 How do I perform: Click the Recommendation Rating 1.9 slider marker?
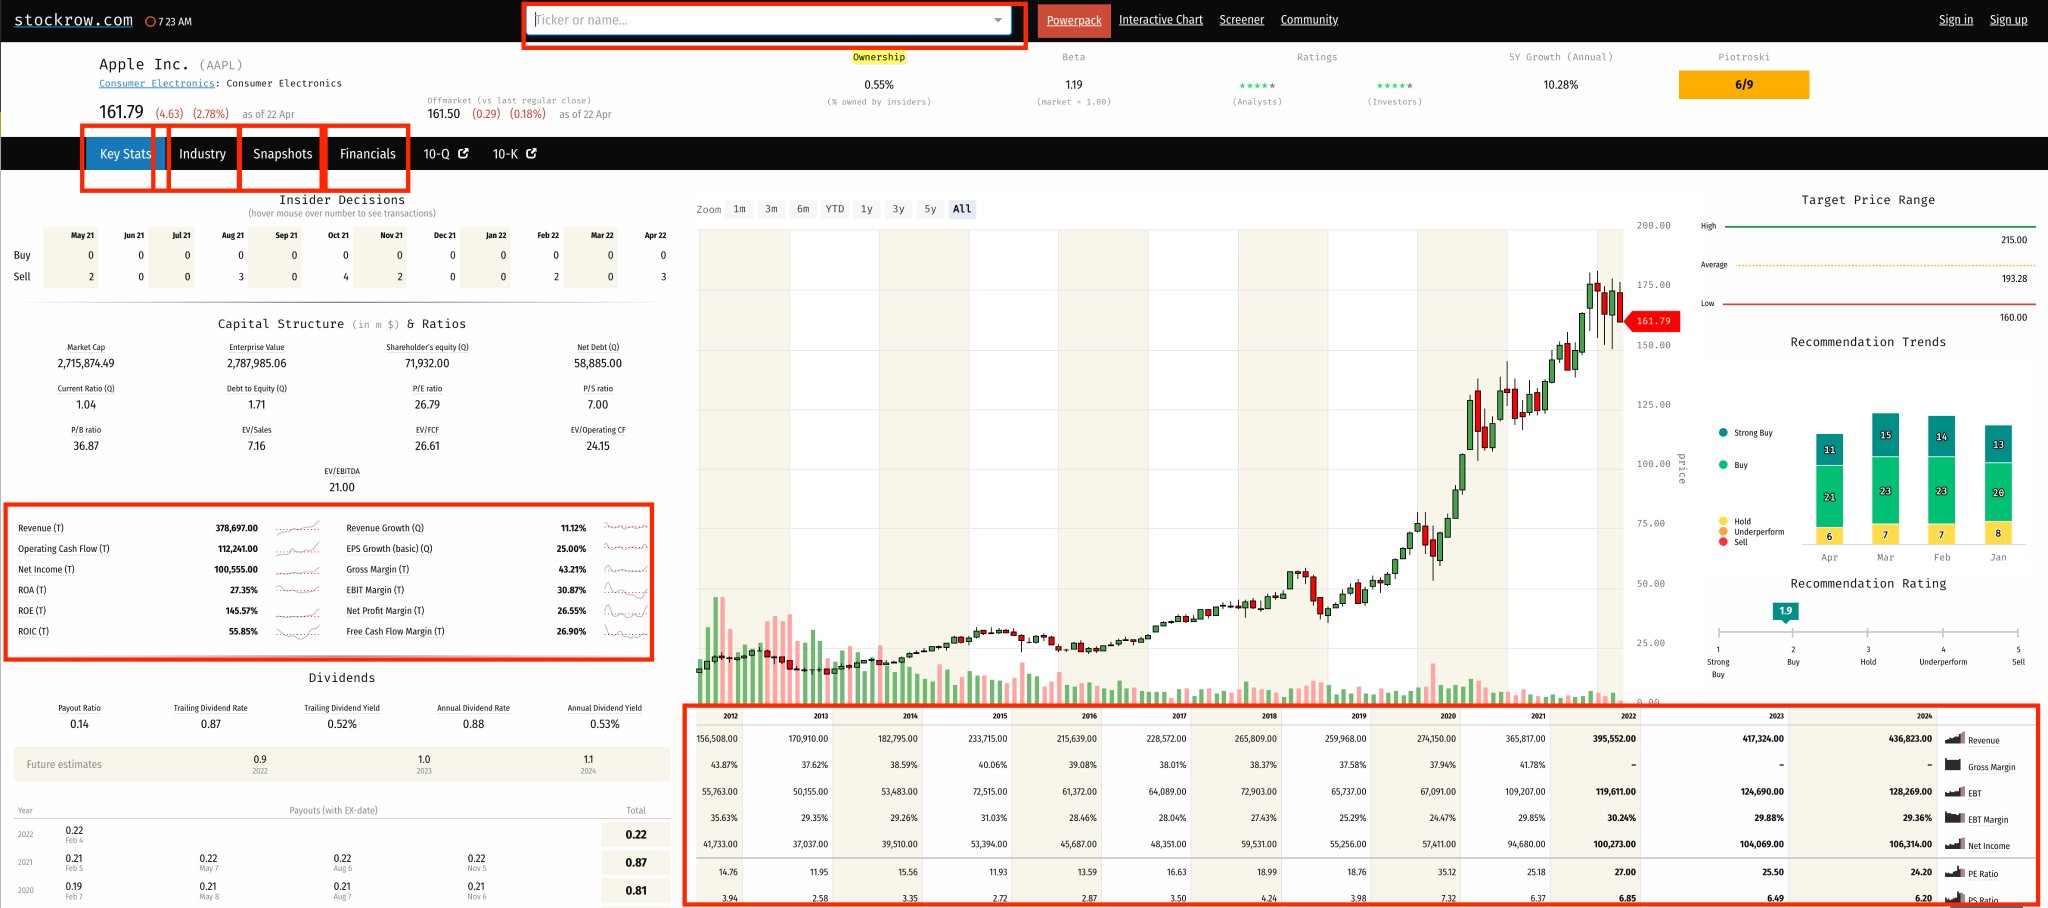(1784, 609)
